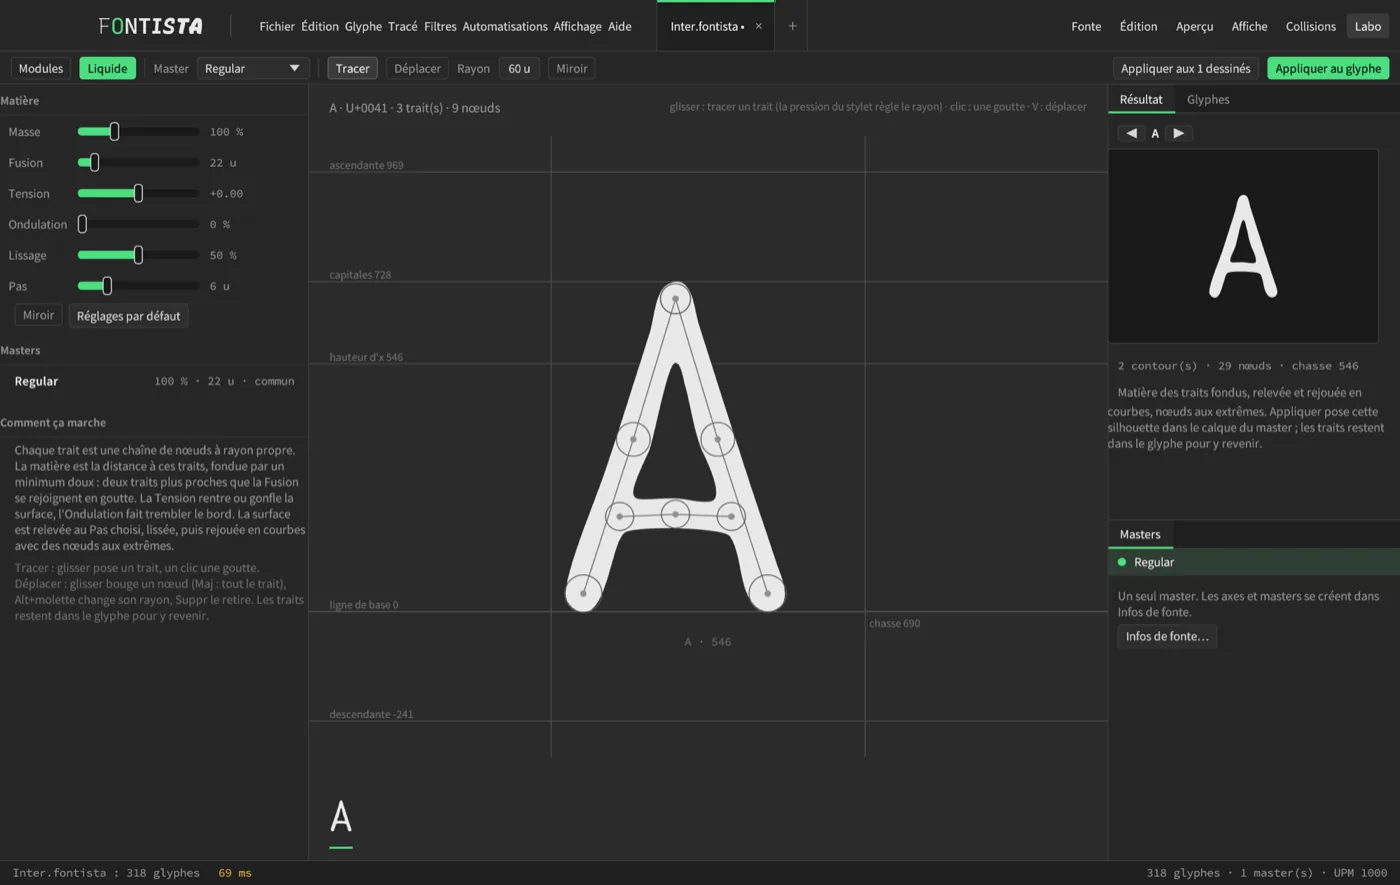Go to next glyph arrow in Résultat
This screenshot has height=885, width=1400.
[x=1179, y=133]
